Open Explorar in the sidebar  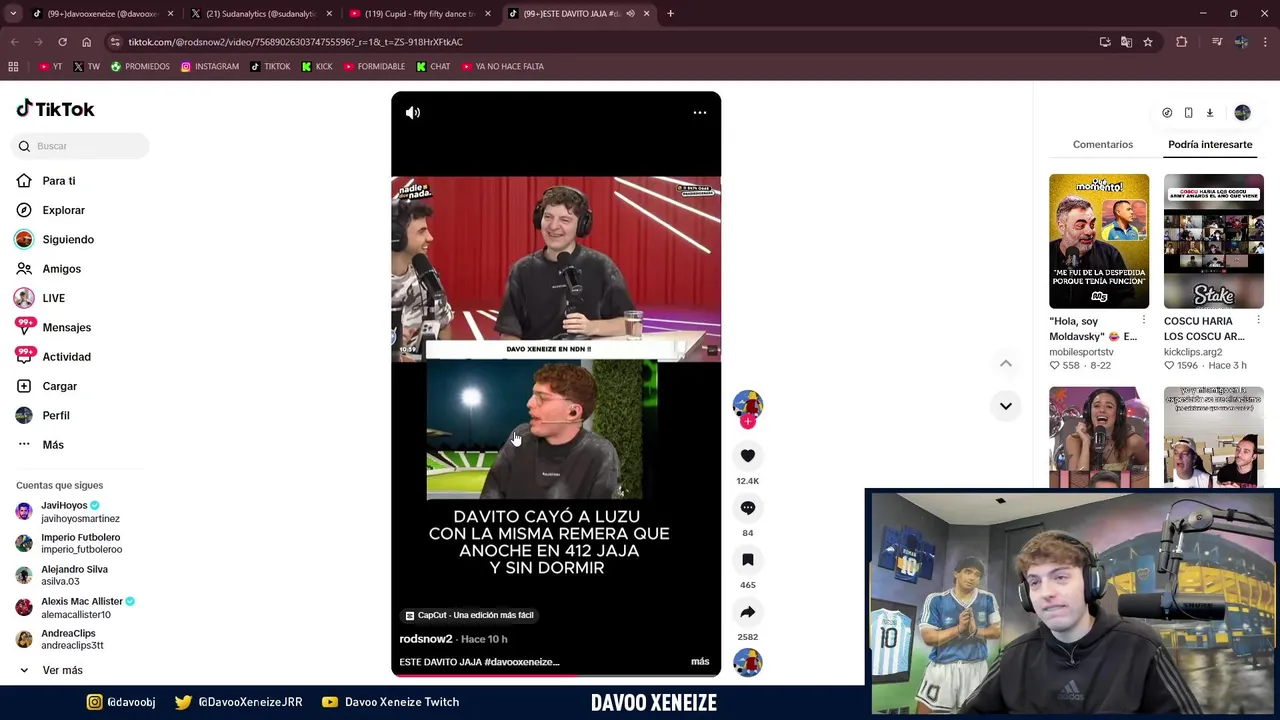click(x=63, y=210)
